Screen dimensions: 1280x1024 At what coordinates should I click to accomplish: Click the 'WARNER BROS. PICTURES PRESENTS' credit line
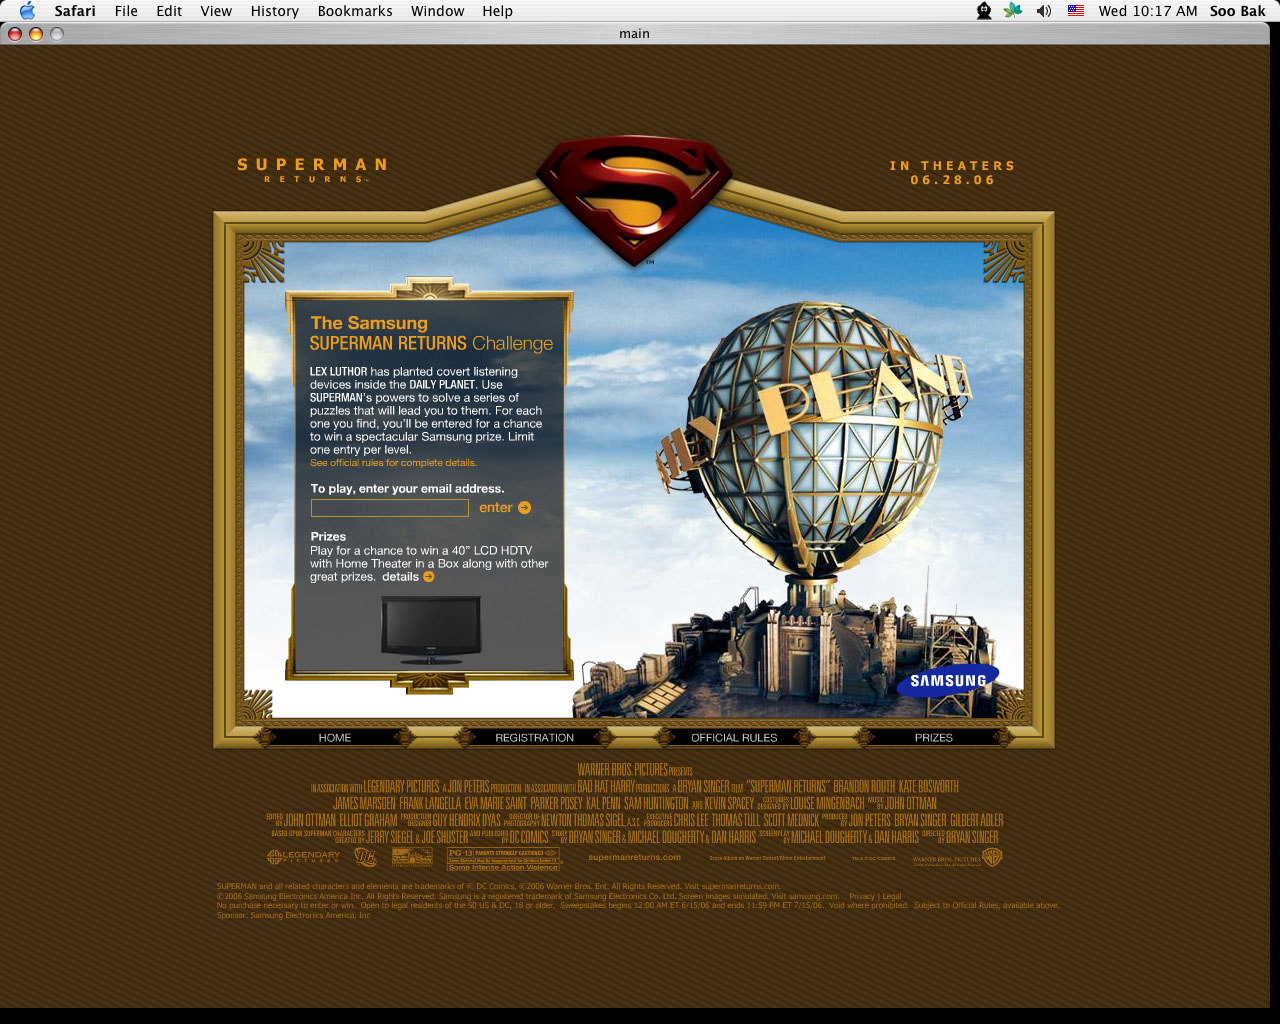(x=635, y=770)
